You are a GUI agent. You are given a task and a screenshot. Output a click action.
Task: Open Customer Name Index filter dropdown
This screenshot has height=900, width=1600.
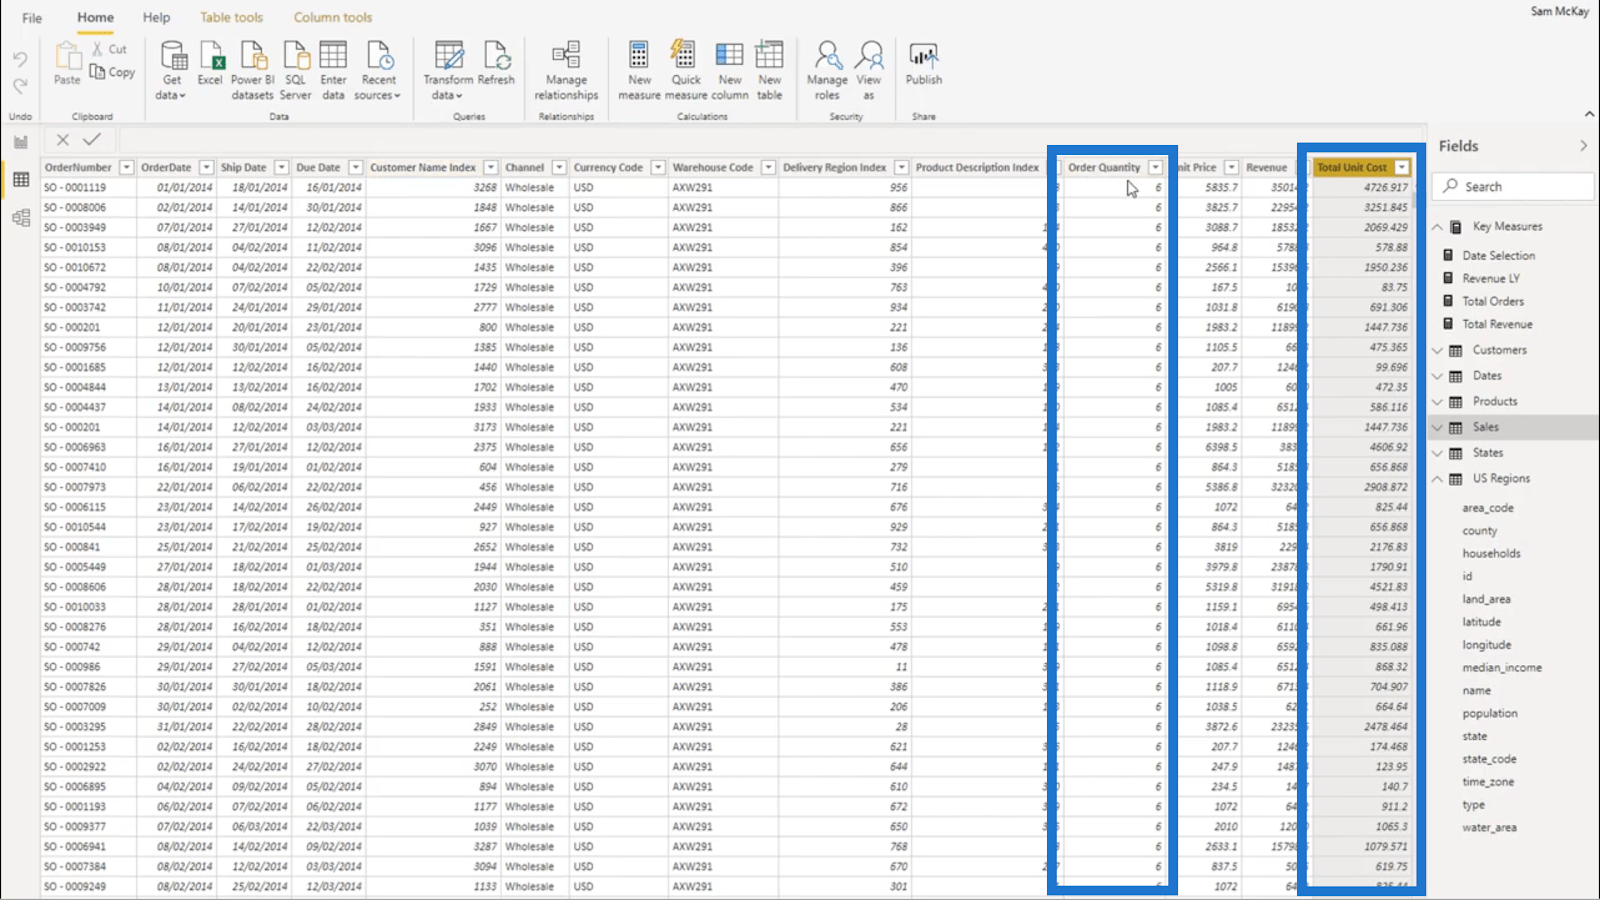tap(491, 167)
